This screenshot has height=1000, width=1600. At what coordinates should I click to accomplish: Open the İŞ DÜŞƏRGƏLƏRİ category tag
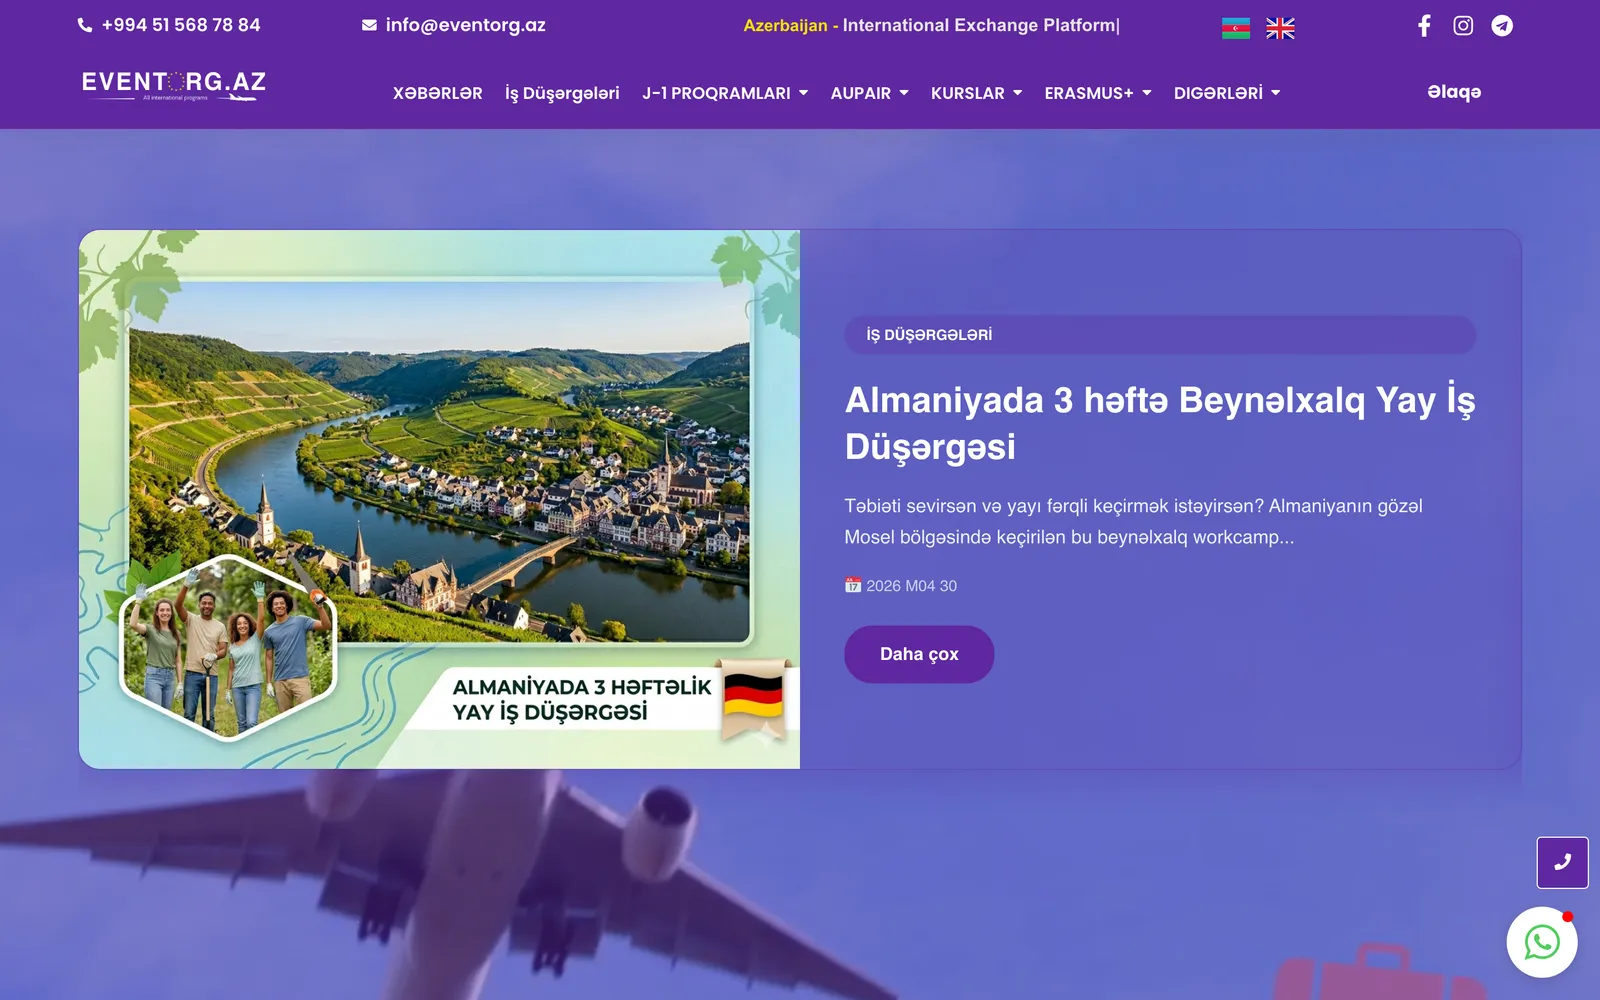pyautogui.click(x=1160, y=335)
